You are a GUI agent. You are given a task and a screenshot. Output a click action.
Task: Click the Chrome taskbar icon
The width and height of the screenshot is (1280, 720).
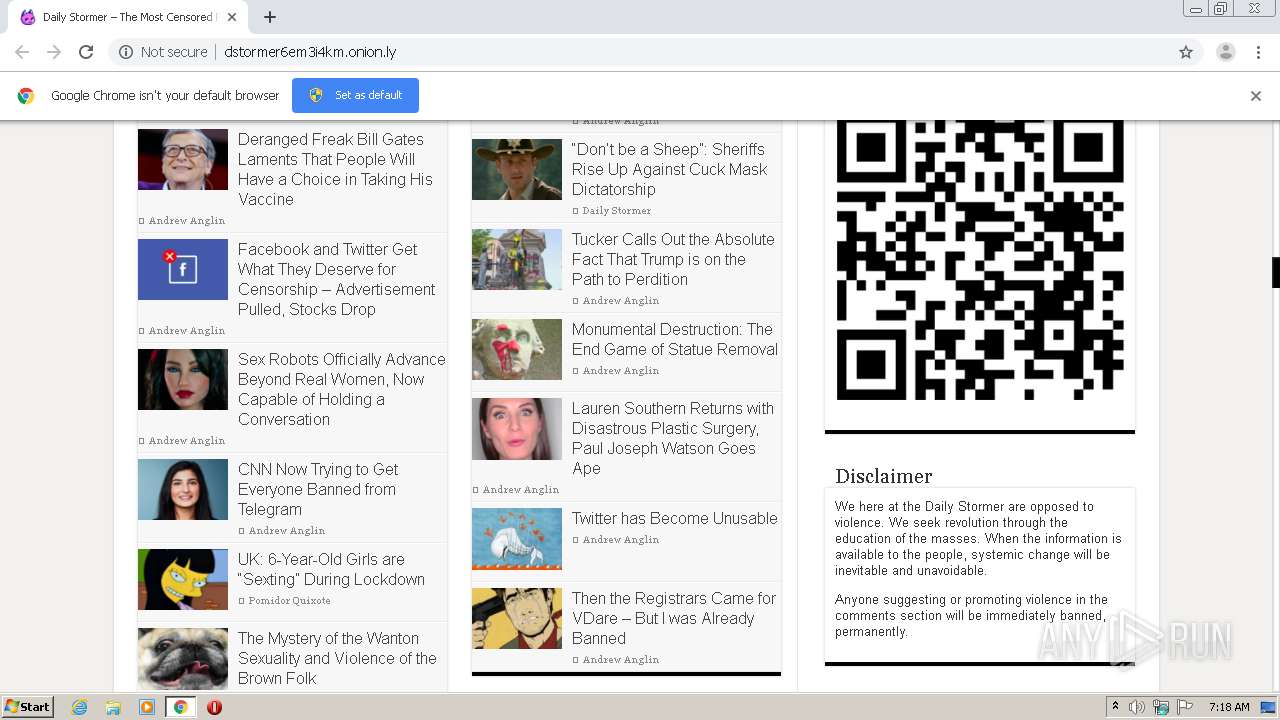180,707
